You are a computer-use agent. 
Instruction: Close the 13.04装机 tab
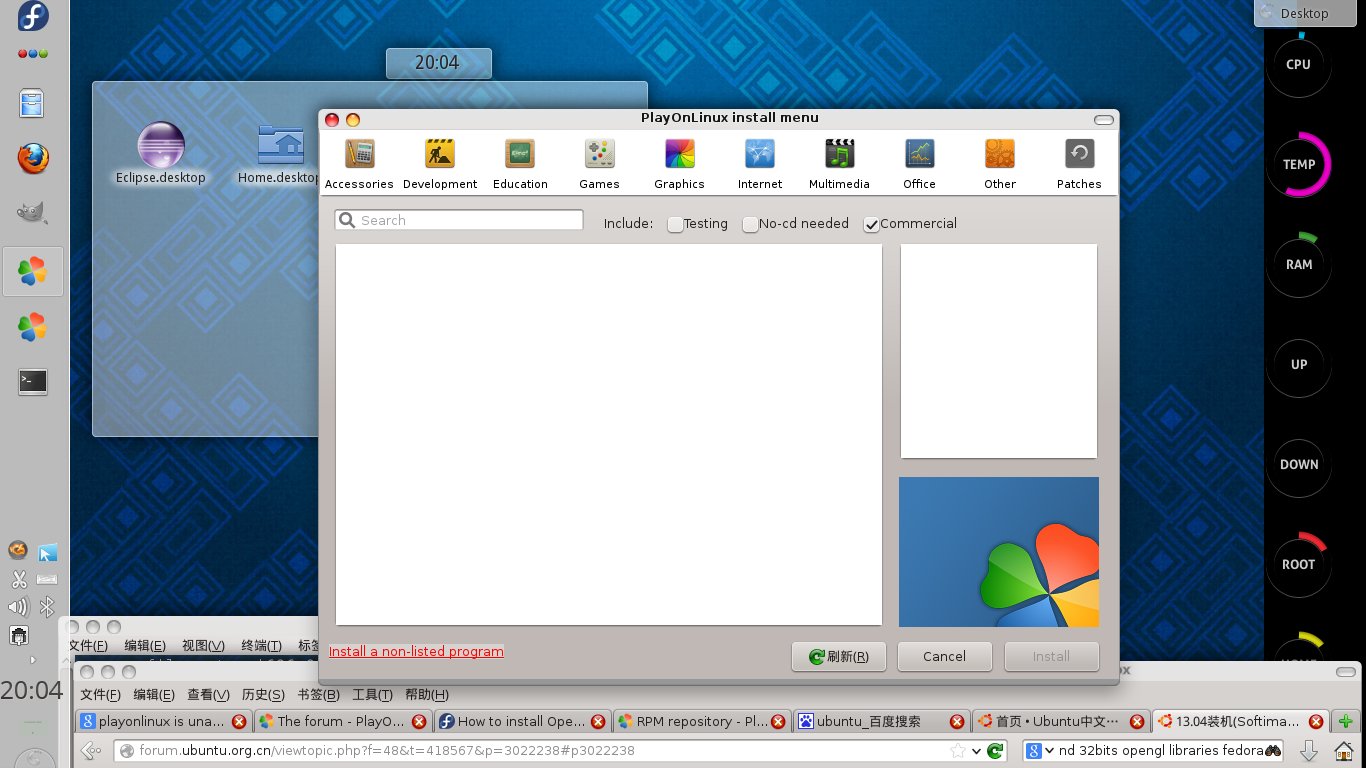1316,721
